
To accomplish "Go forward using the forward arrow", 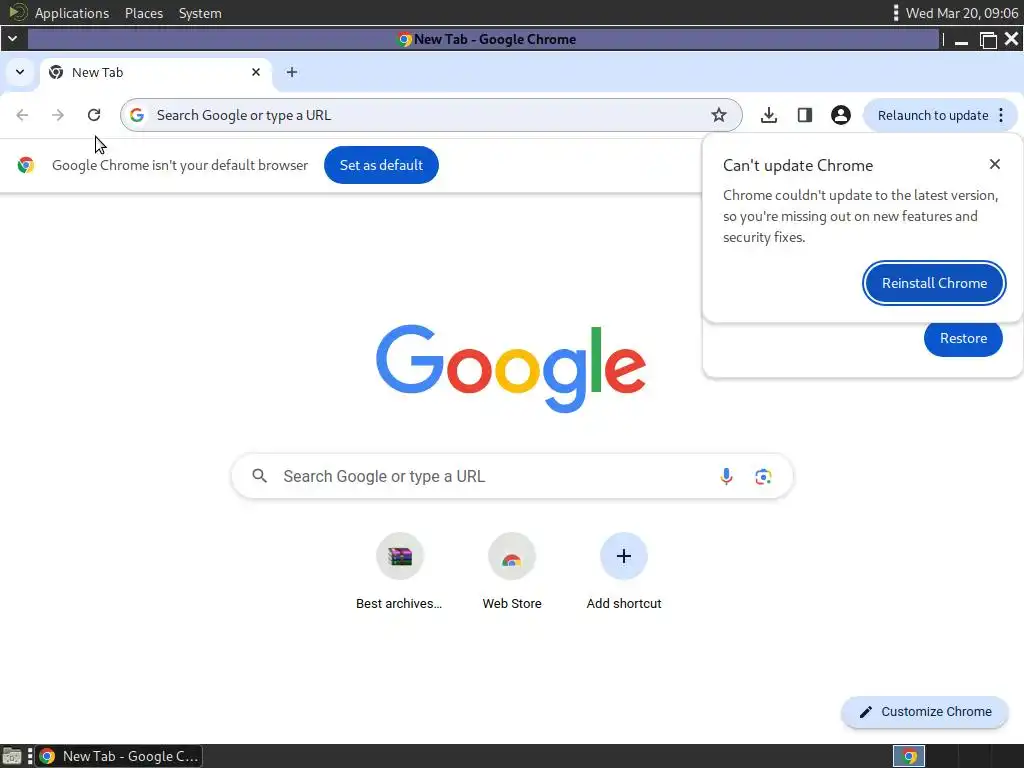I will click(58, 116).
